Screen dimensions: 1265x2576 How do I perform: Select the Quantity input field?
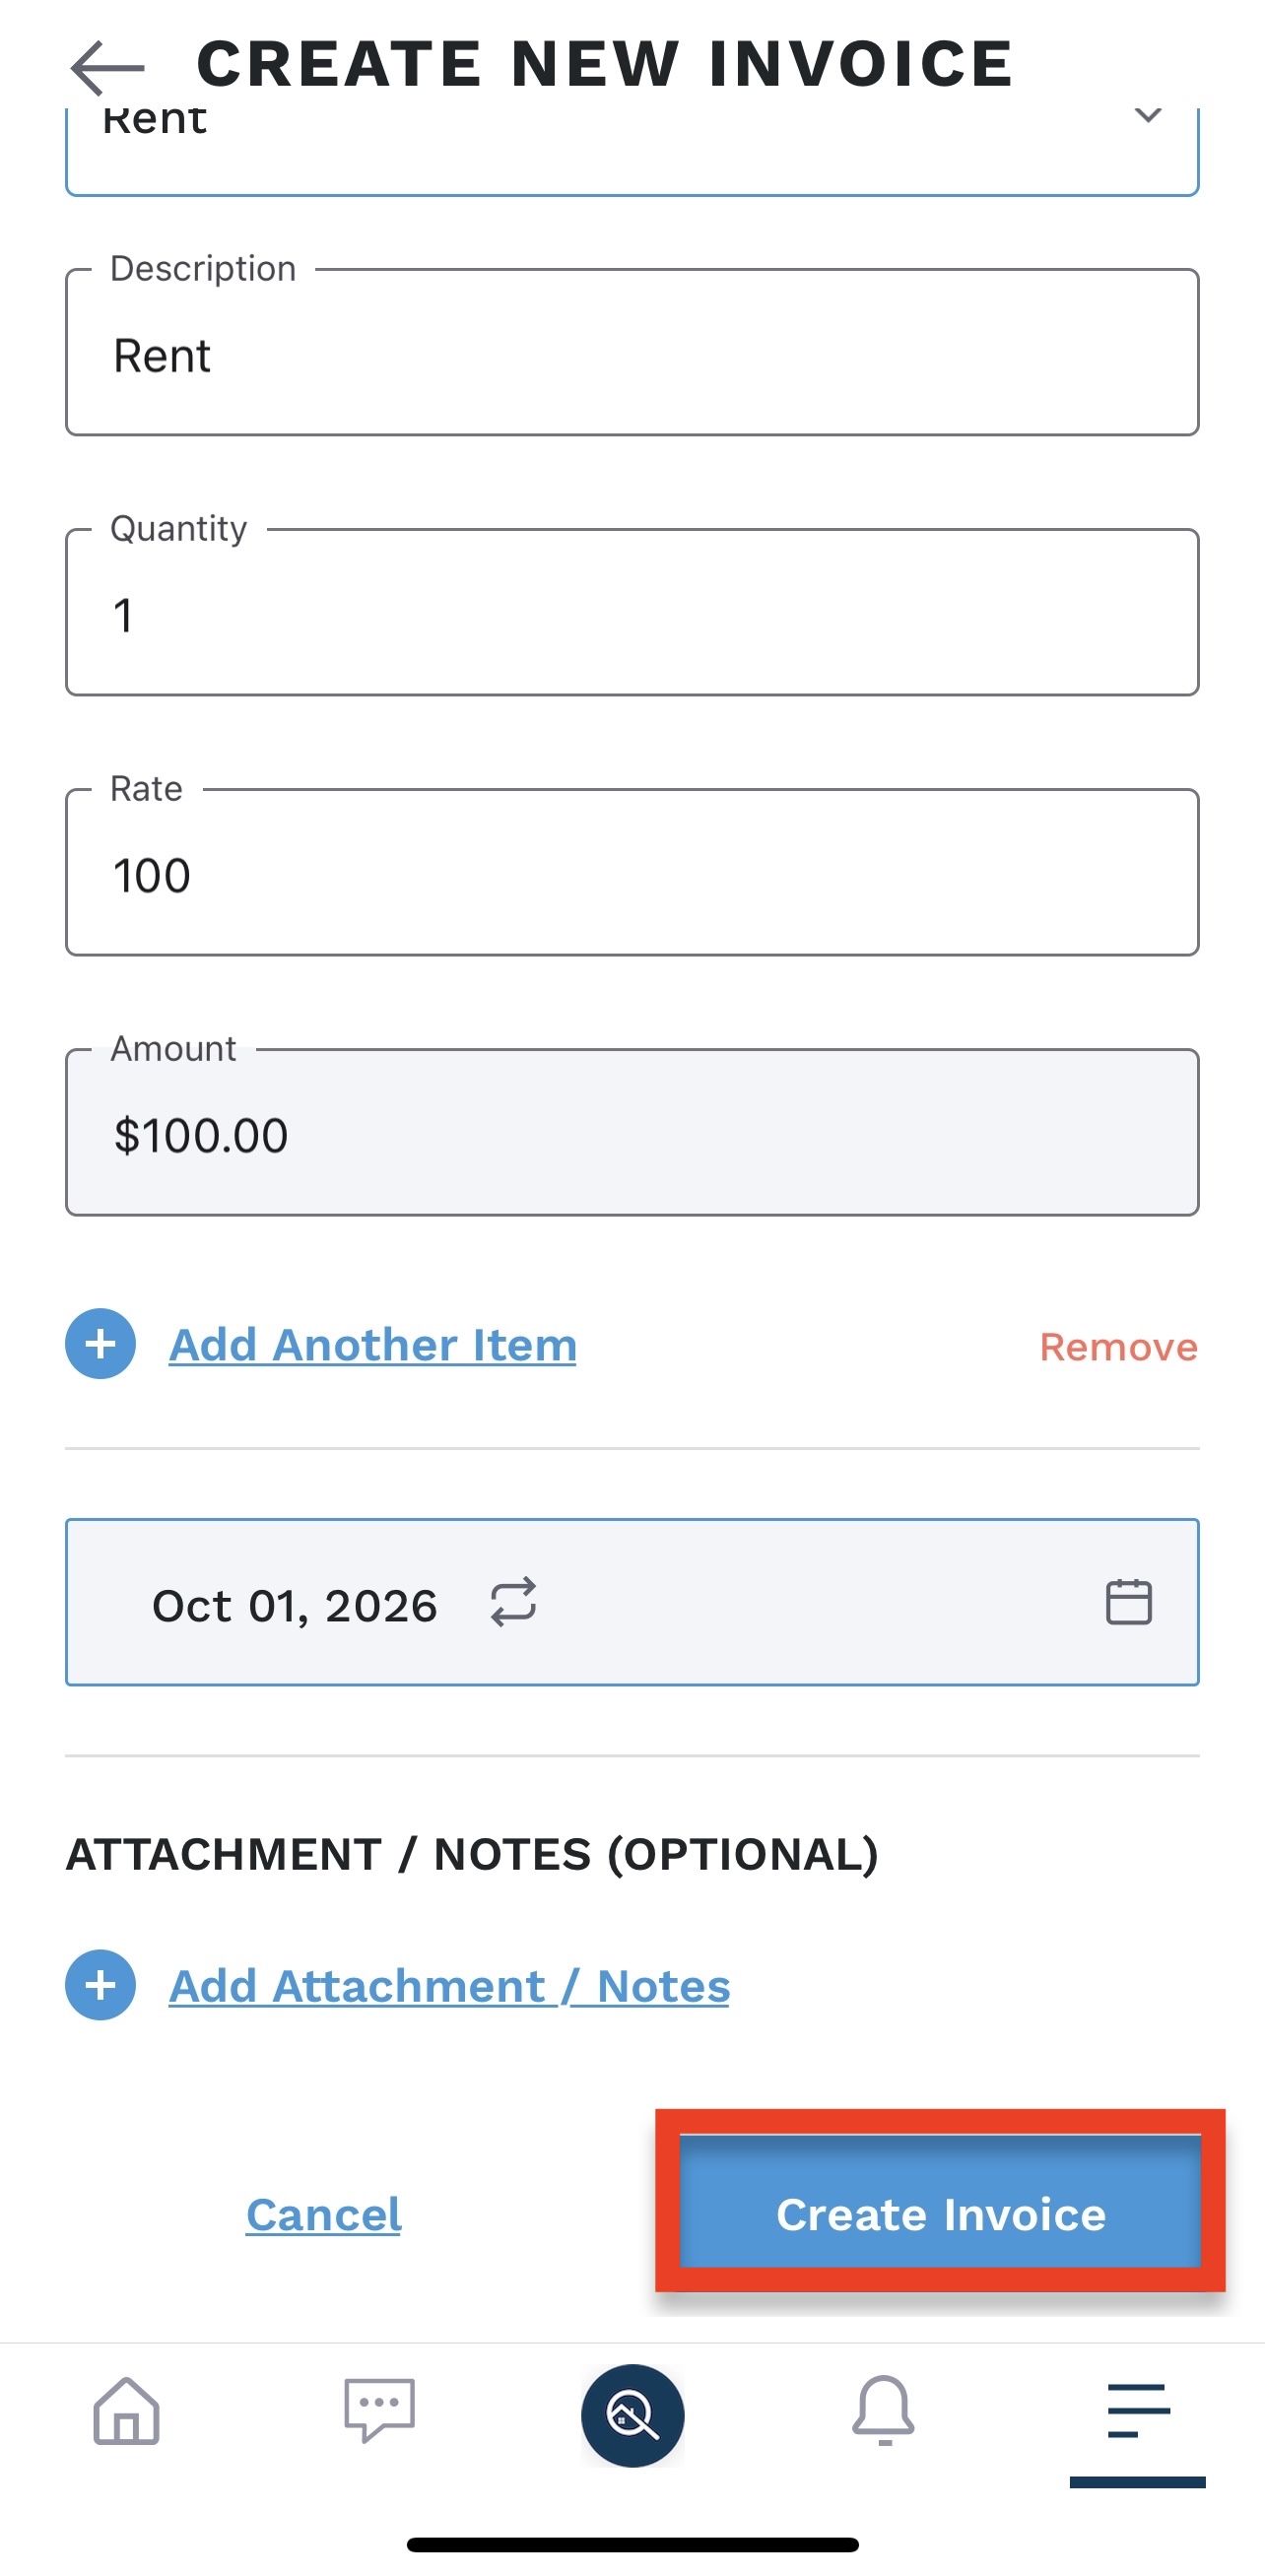point(632,615)
